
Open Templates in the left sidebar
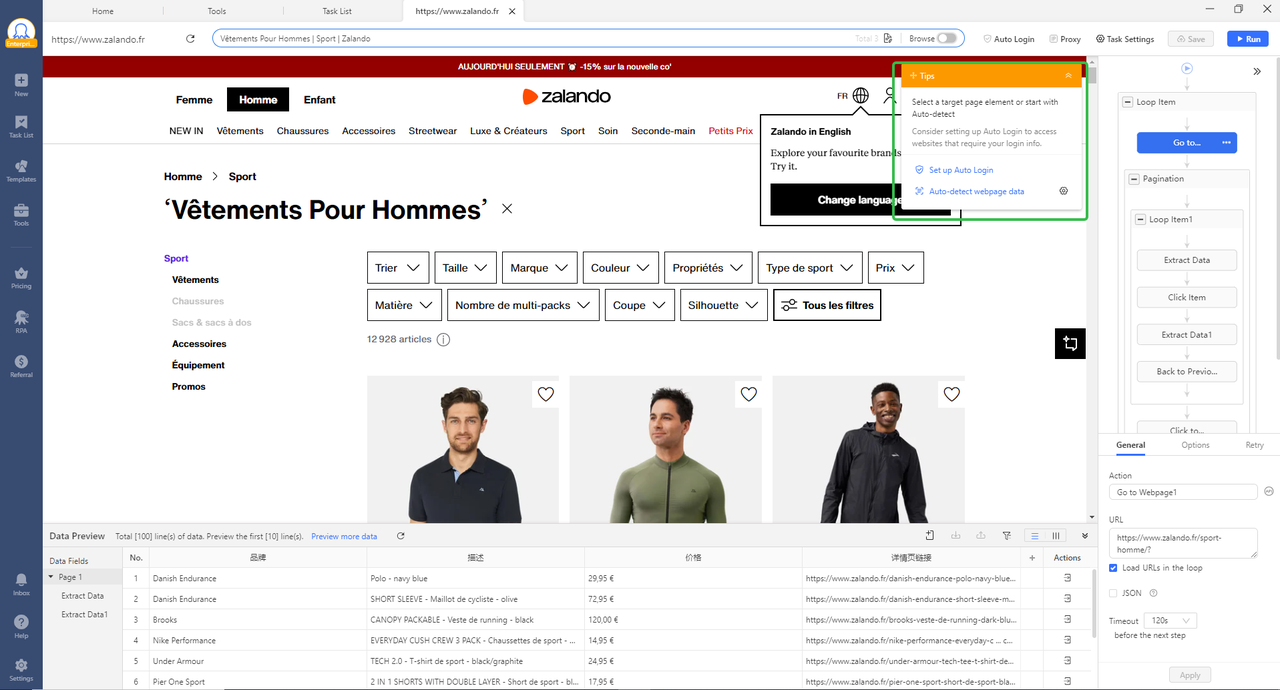[x=21, y=171]
